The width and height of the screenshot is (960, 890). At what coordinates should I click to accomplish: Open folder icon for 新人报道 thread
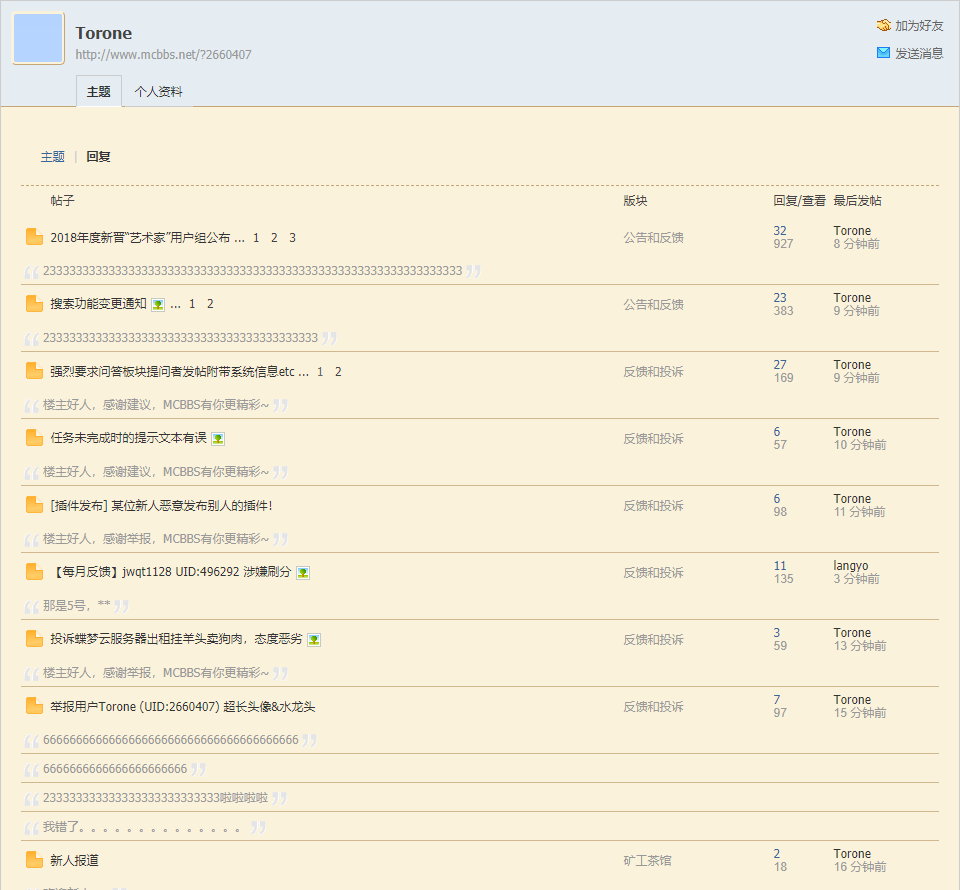tap(34, 860)
